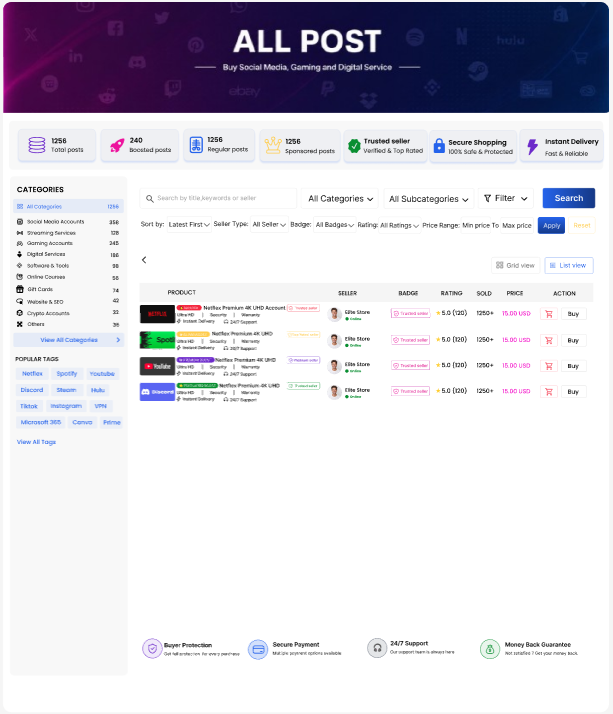This screenshot has width=613, height=714.
Task: Click Elite Store avatar in the Netflix row
Action: click(x=335, y=314)
